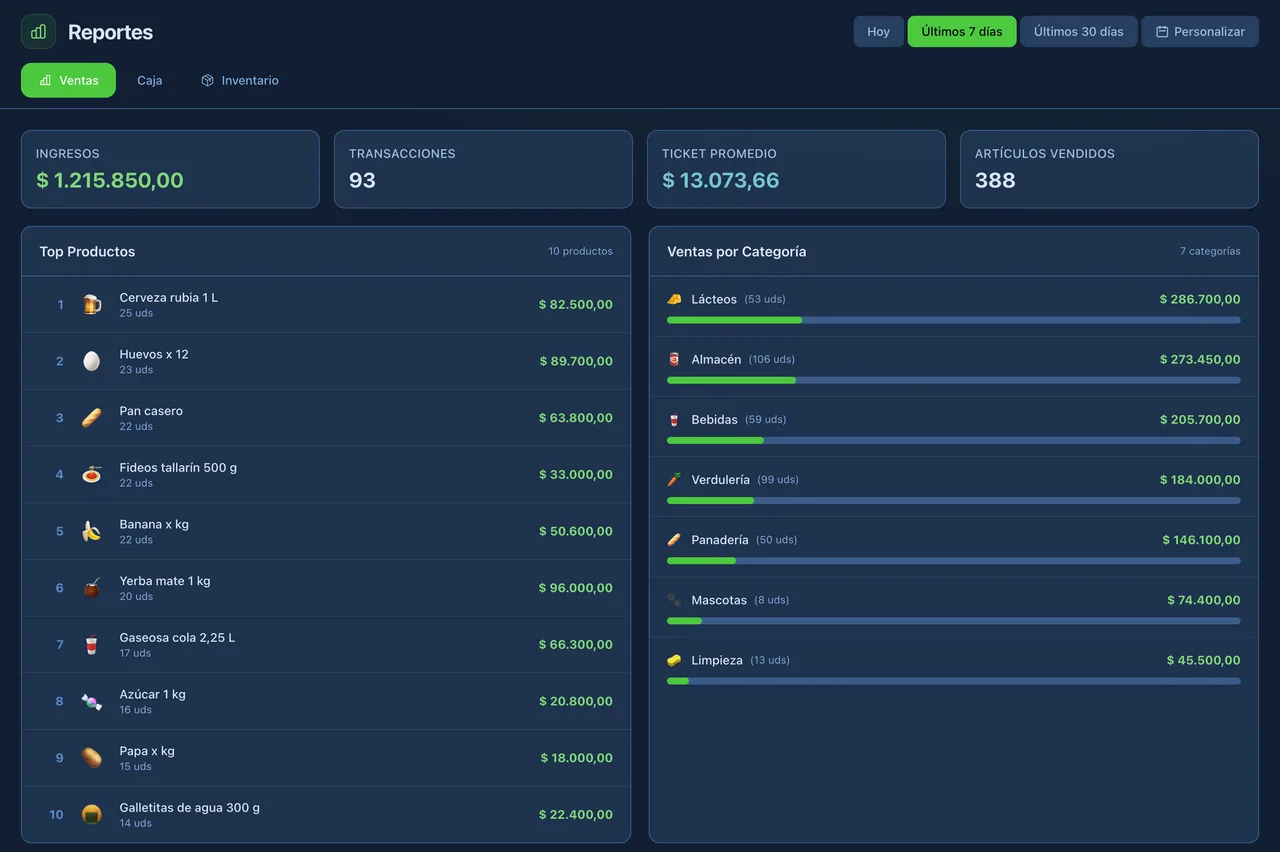Click the Galletitas de agua 300 g name

point(189,807)
